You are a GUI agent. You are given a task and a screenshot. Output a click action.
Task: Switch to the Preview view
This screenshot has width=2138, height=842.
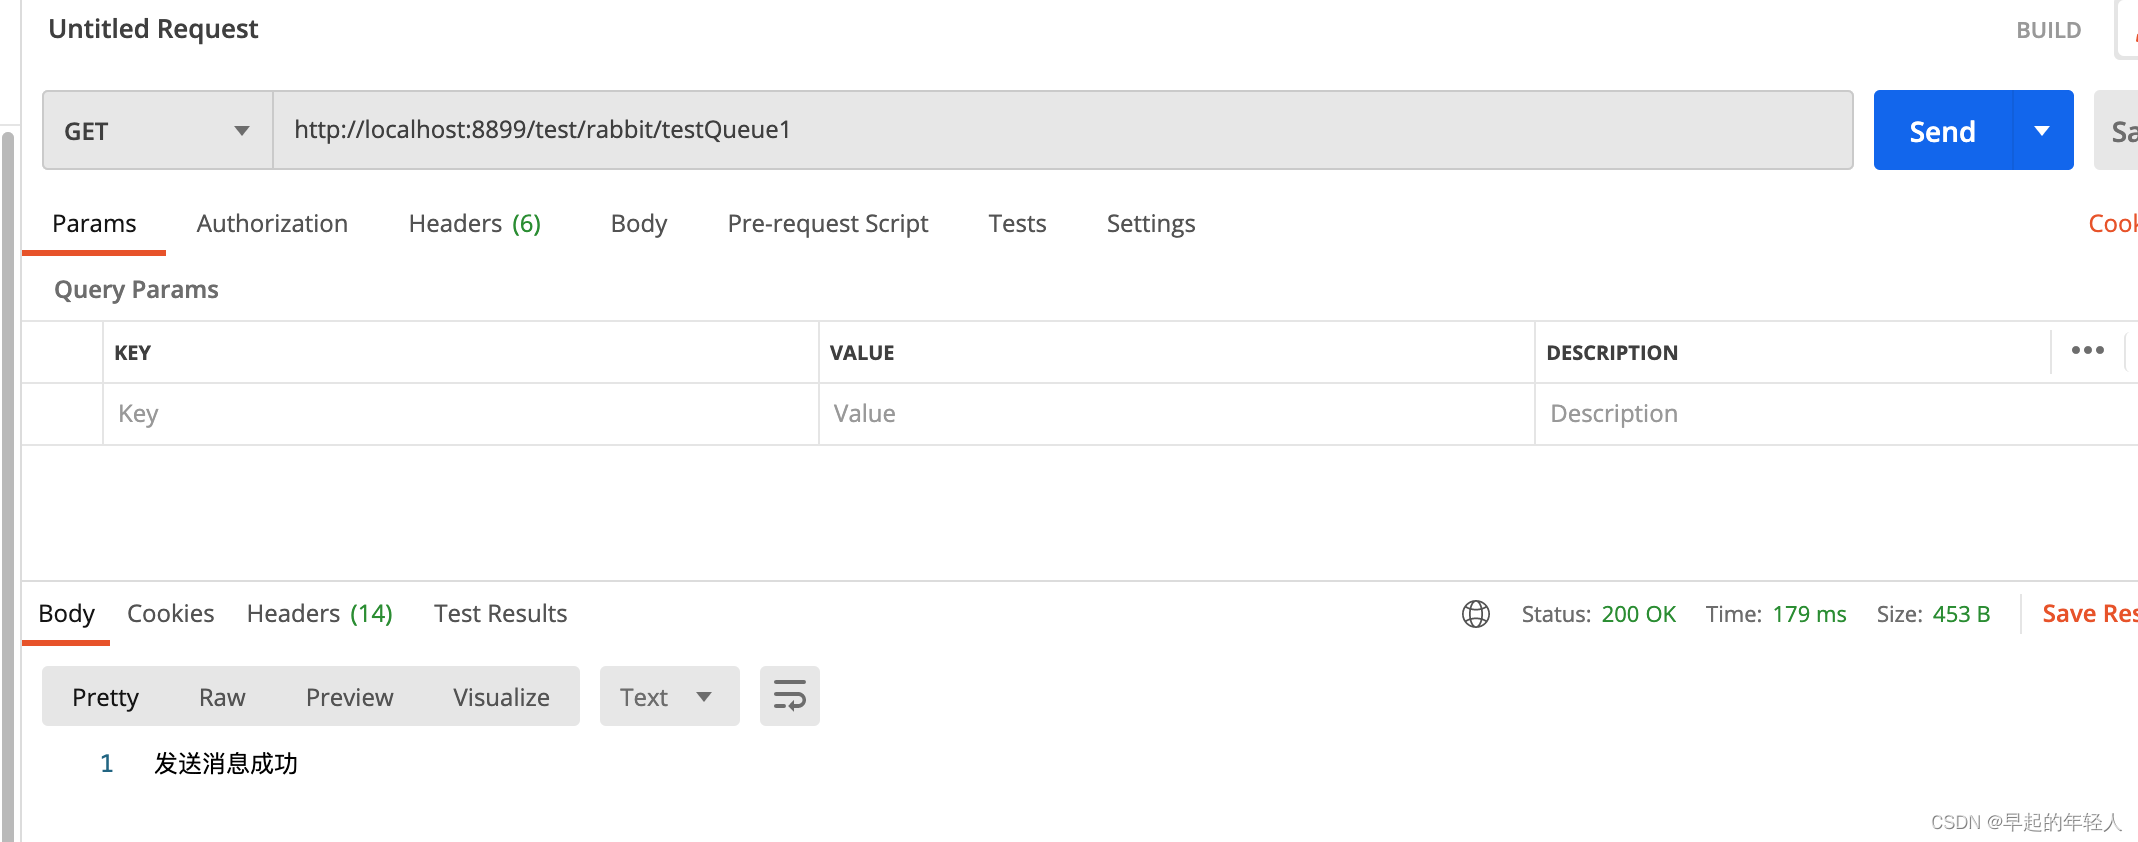click(349, 697)
